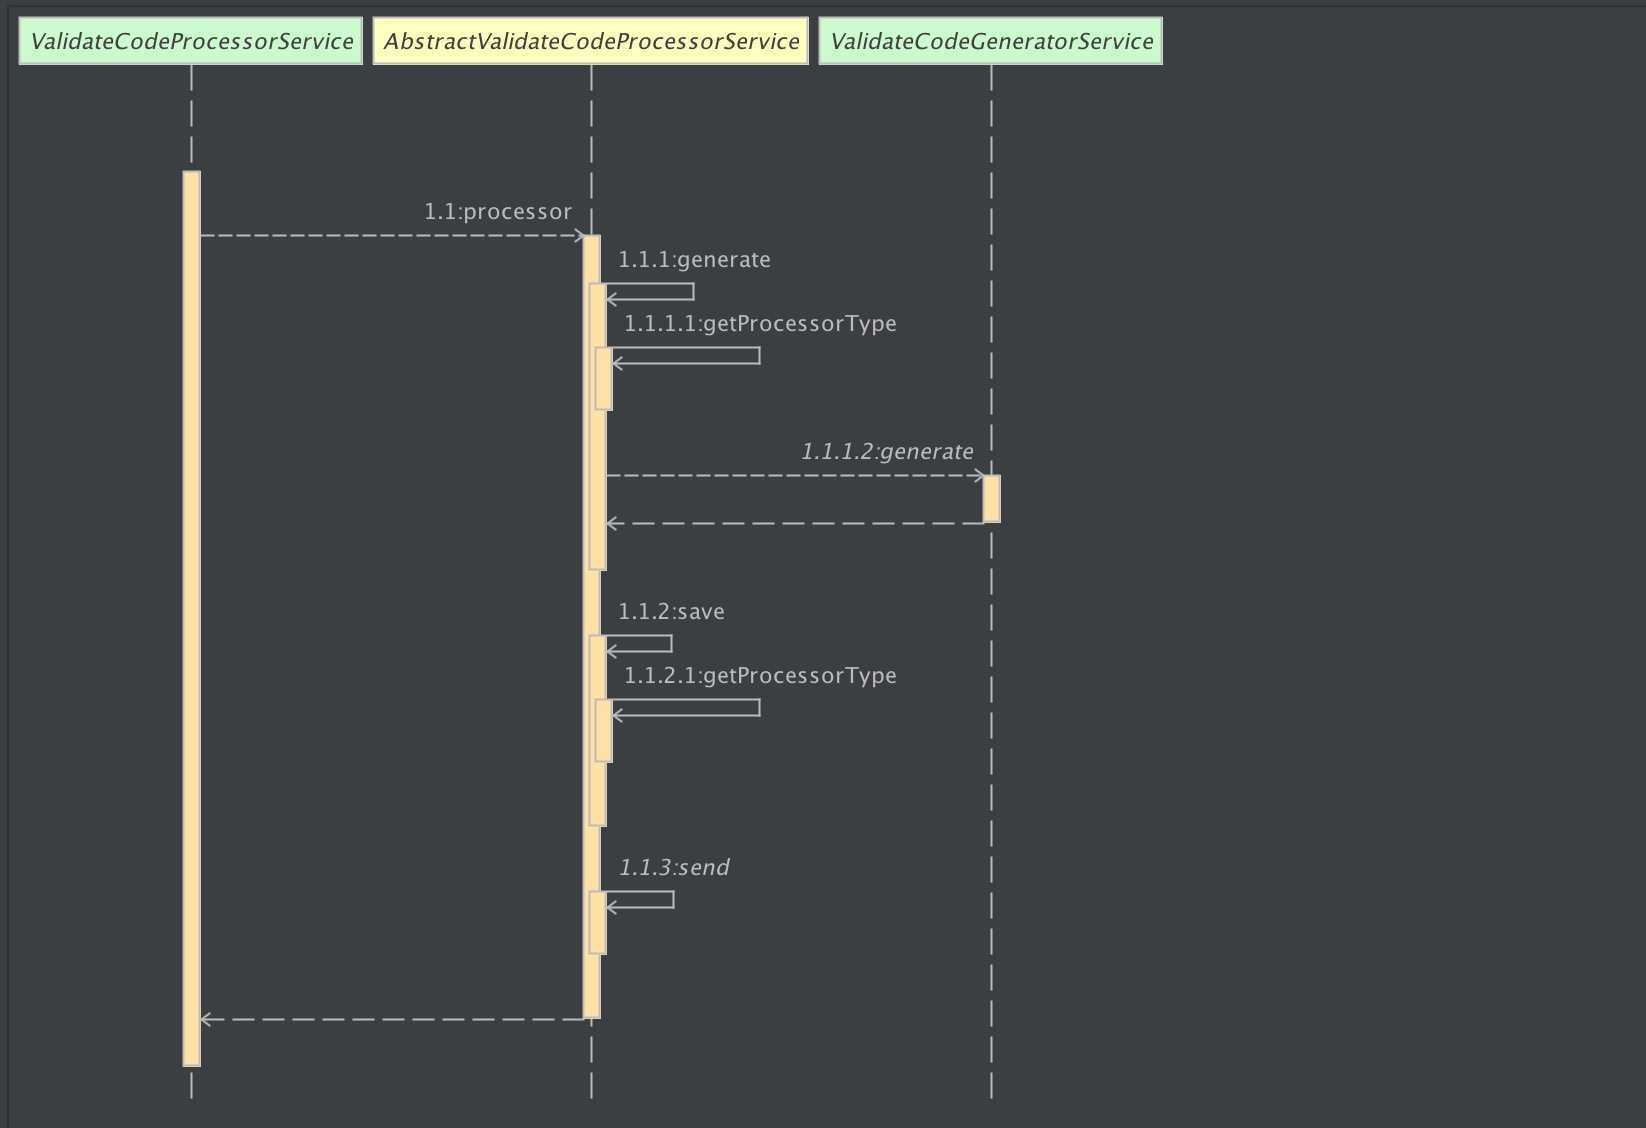Select the ValidateCodeProcessorService activation bar

click(191, 618)
